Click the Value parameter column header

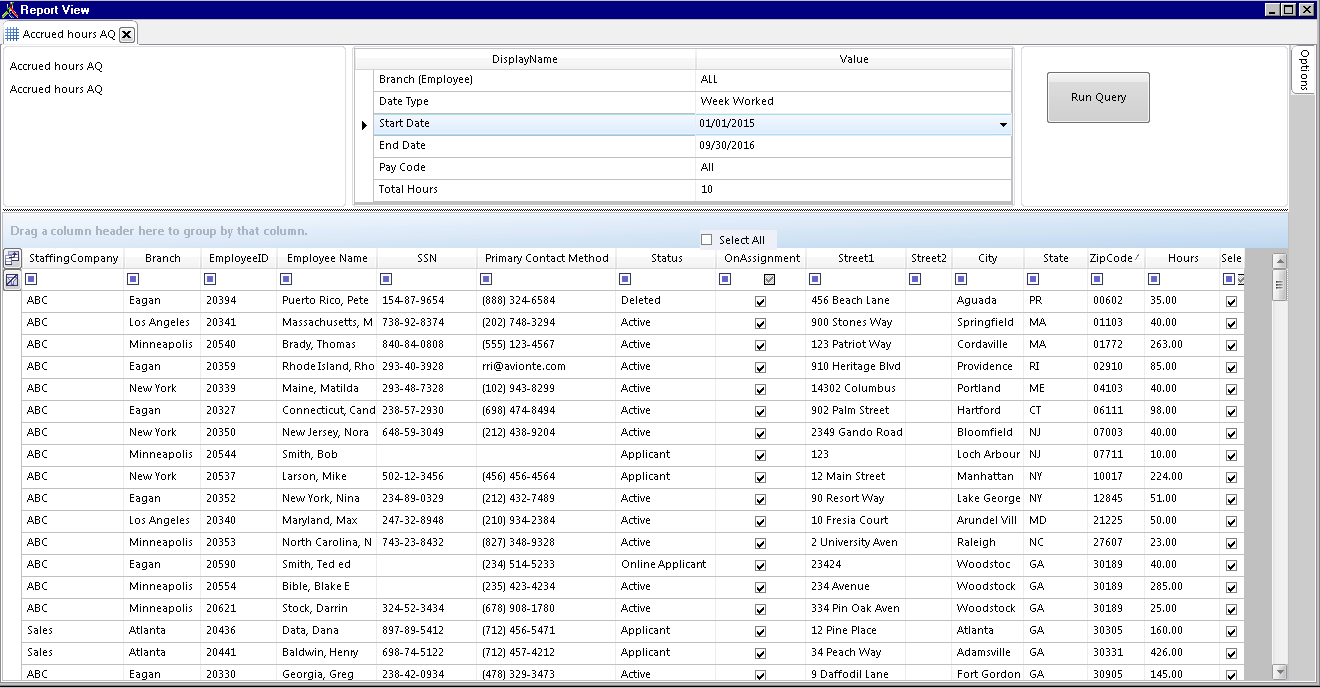click(854, 59)
